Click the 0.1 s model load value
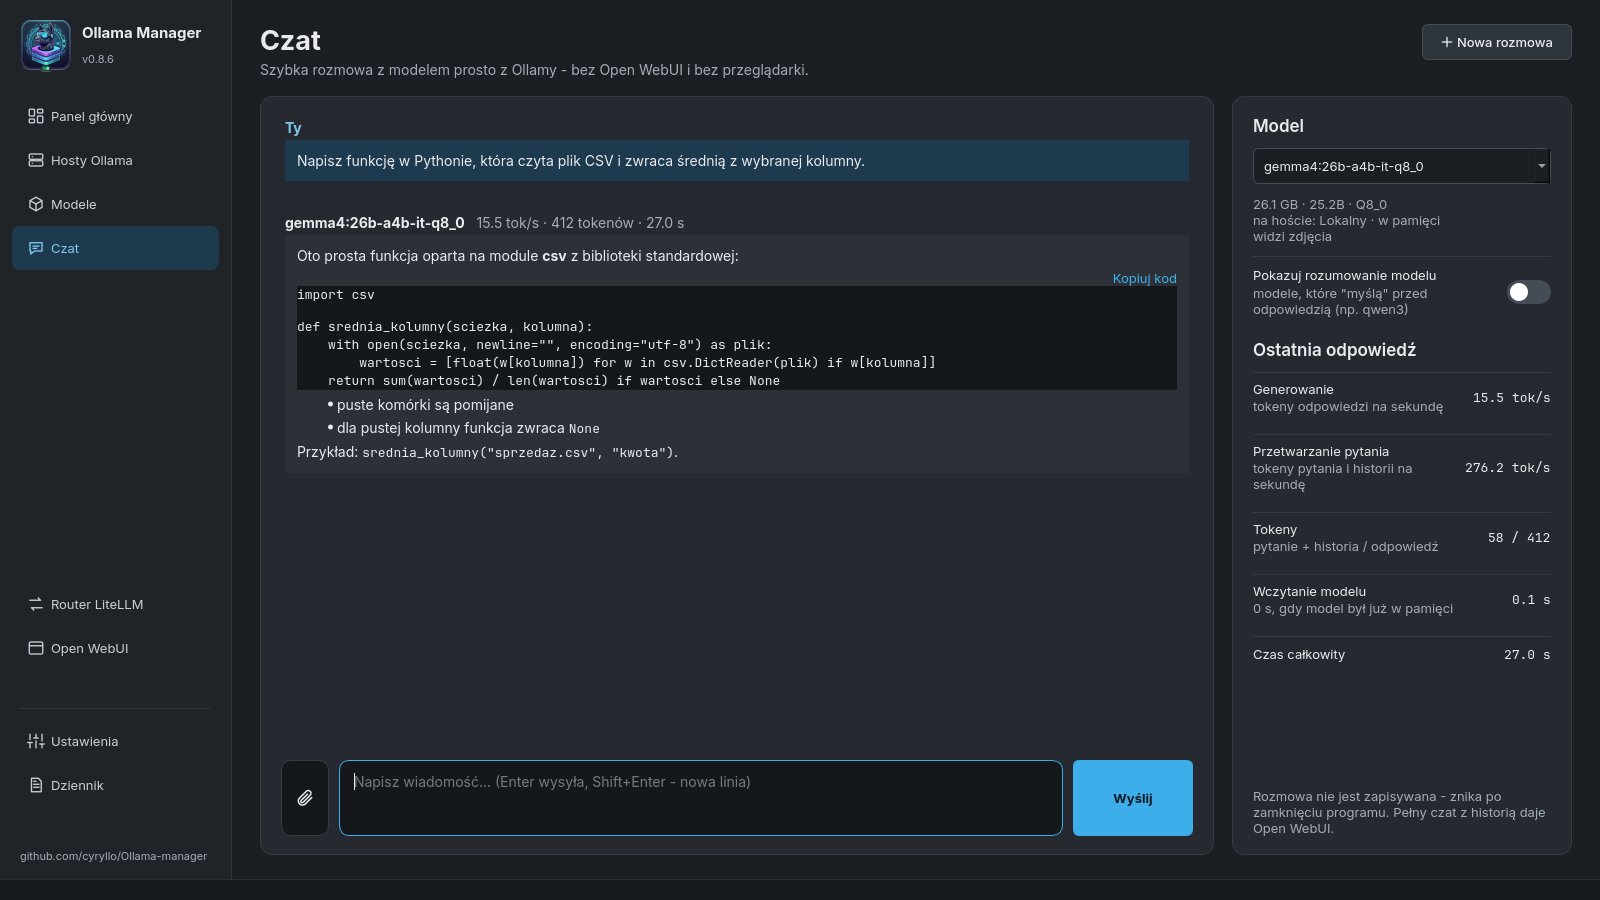 1531,600
